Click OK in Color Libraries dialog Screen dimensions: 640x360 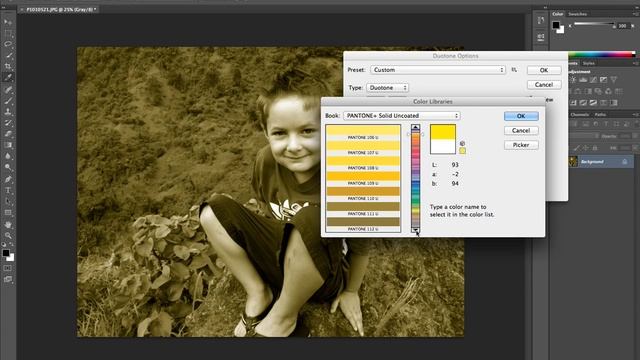[521, 116]
